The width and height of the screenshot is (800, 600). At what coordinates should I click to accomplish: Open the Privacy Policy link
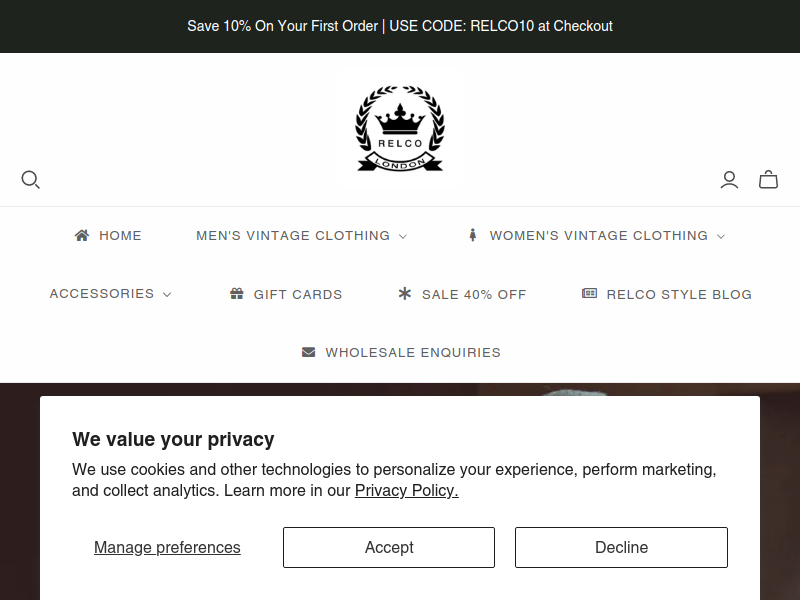pos(407,490)
